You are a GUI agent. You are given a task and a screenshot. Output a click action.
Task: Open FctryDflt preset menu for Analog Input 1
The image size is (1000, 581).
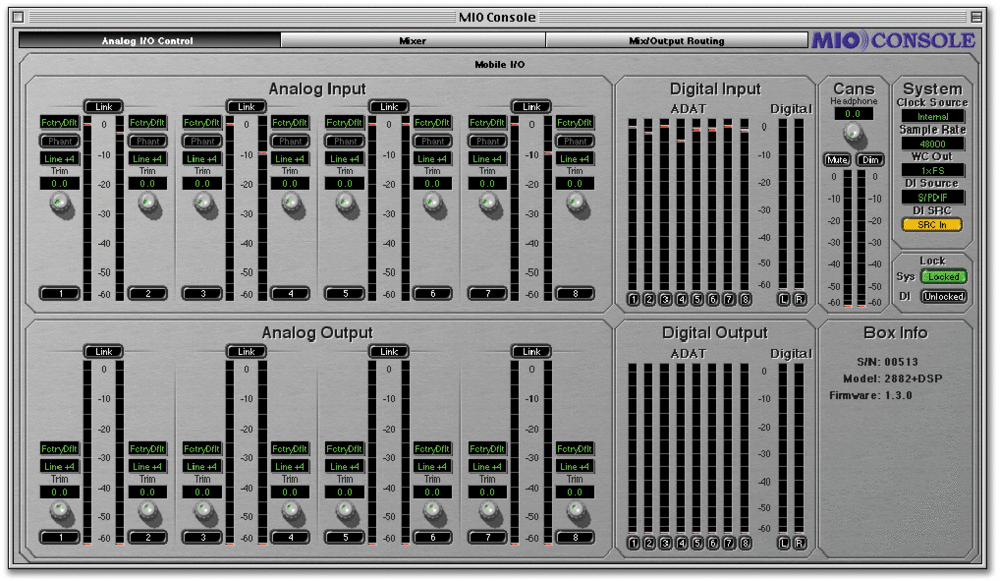click(x=60, y=122)
